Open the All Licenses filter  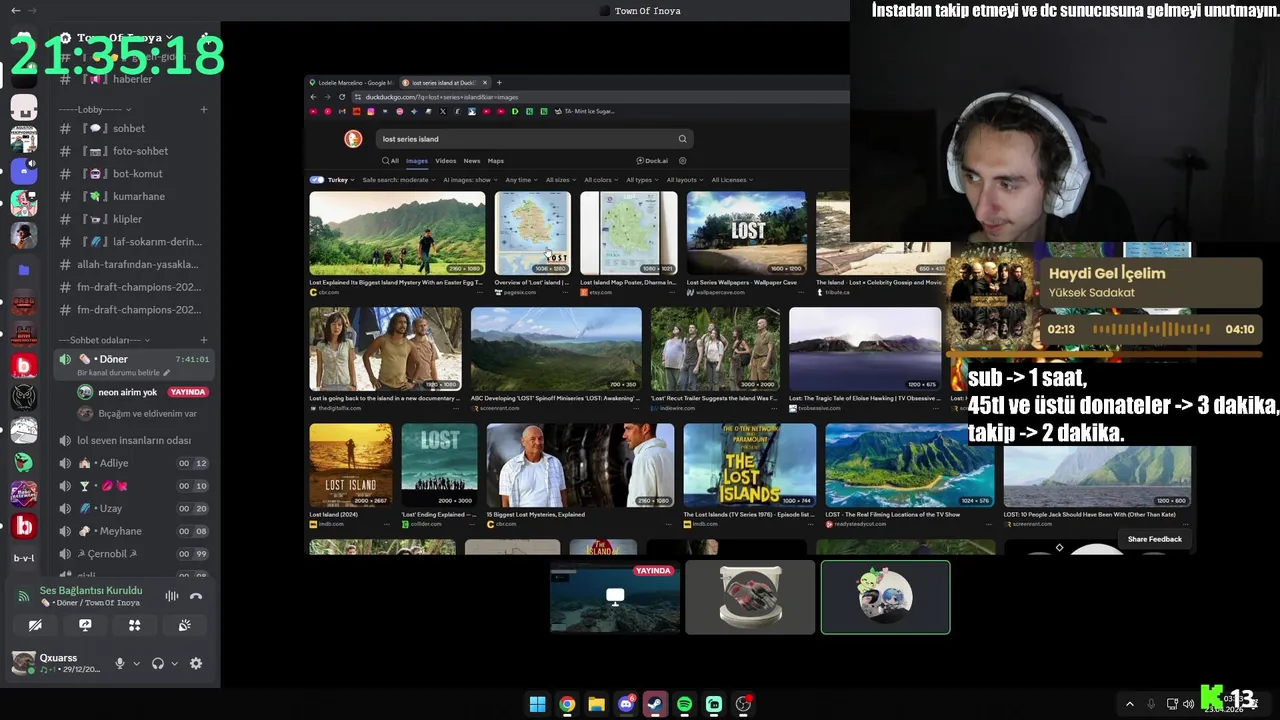tap(732, 180)
